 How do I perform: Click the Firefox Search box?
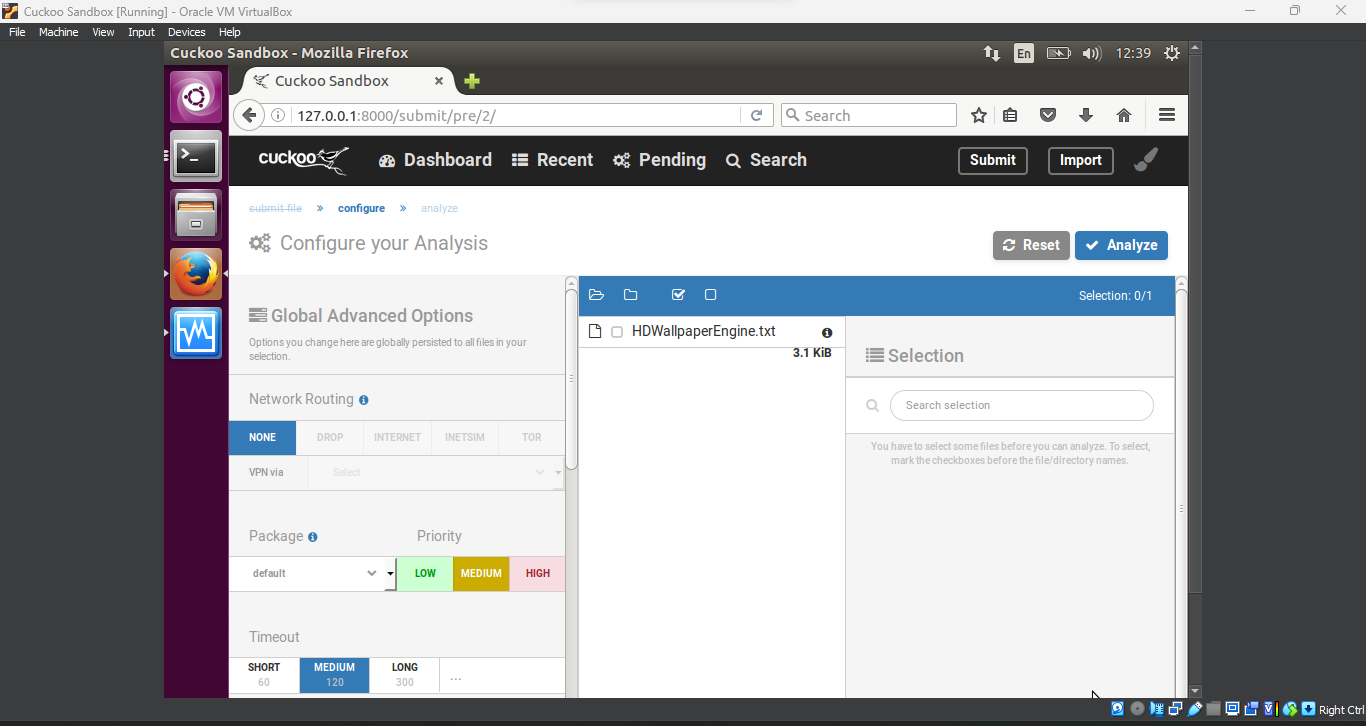pyautogui.click(x=869, y=115)
